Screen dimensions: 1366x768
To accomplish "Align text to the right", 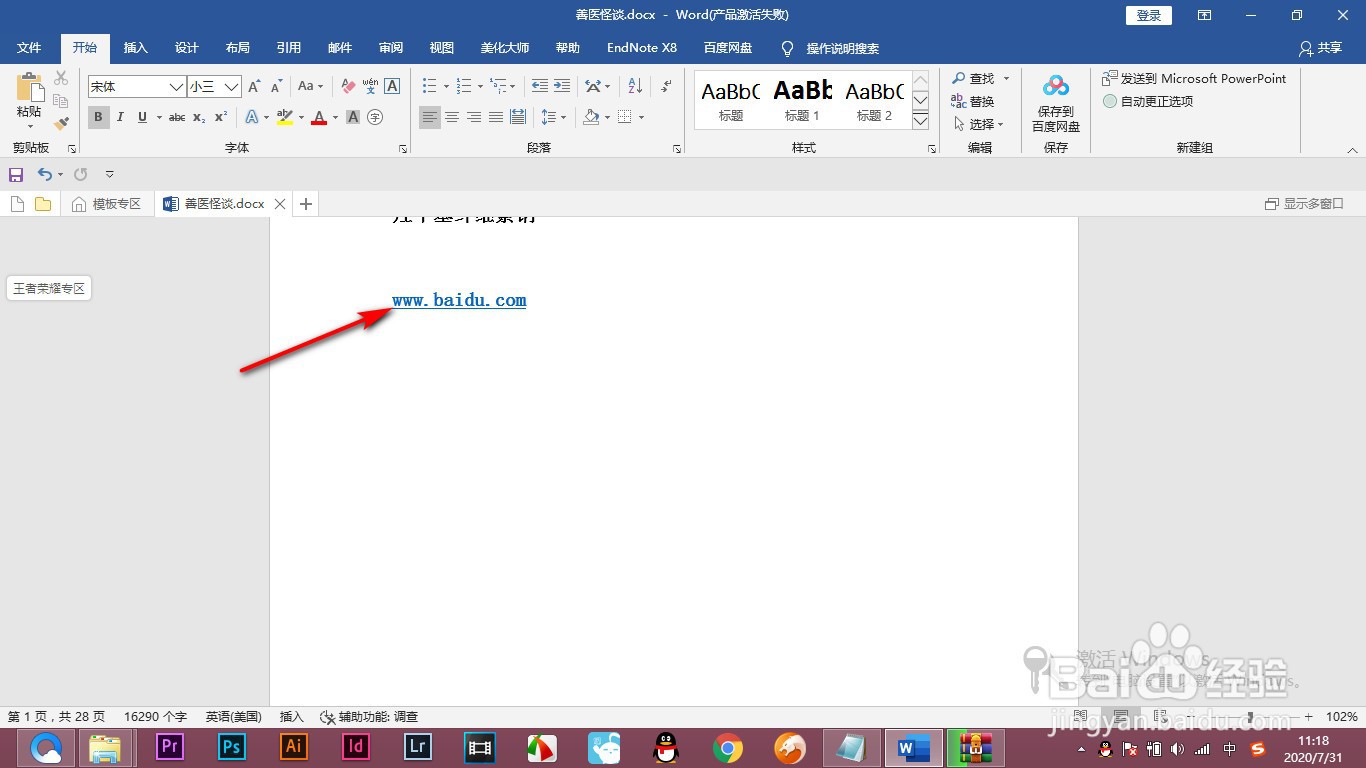I will 474,117.
